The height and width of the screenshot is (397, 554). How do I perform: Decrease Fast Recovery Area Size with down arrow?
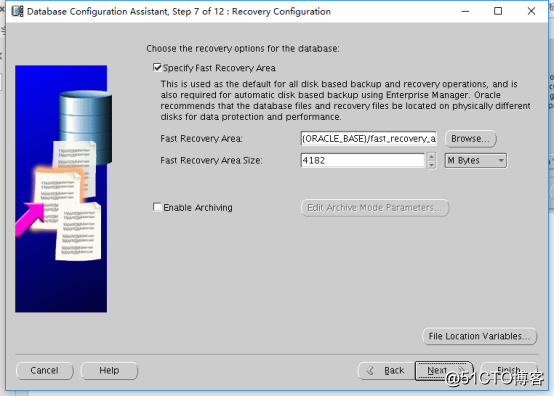431,165
